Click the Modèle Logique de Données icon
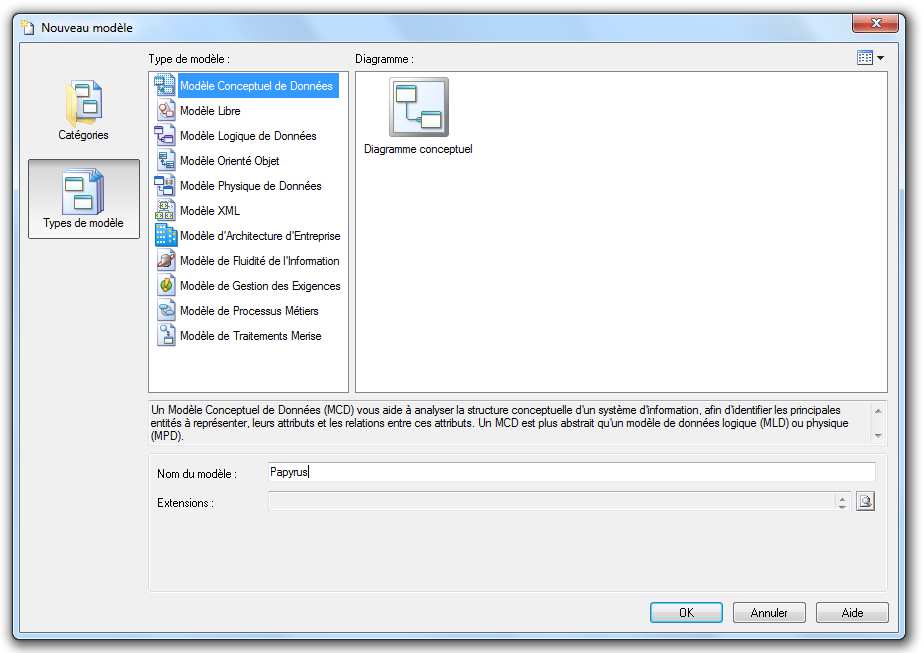The width and height of the screenshot is (924, 653). coord(165,136)
